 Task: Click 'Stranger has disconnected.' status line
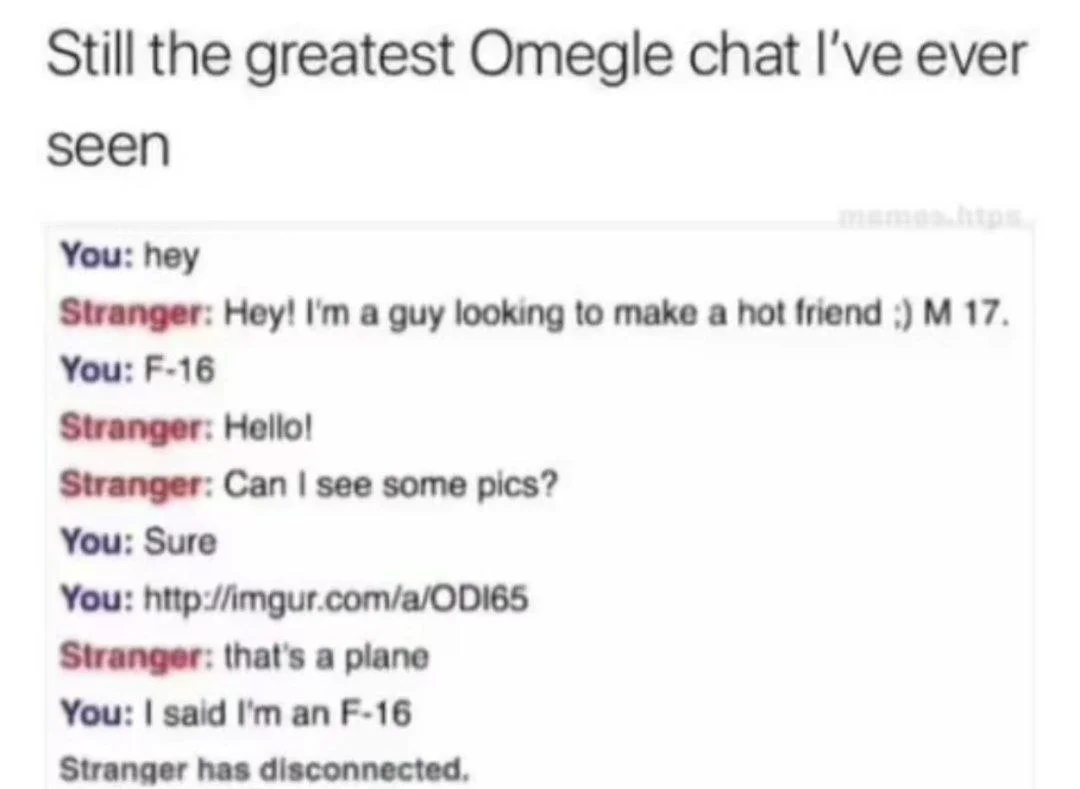[264, 768]
